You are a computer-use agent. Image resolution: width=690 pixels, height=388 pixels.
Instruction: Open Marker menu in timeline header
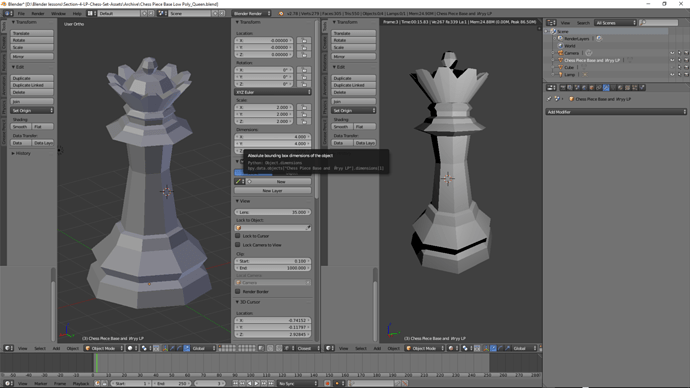(x=40, y=384)
